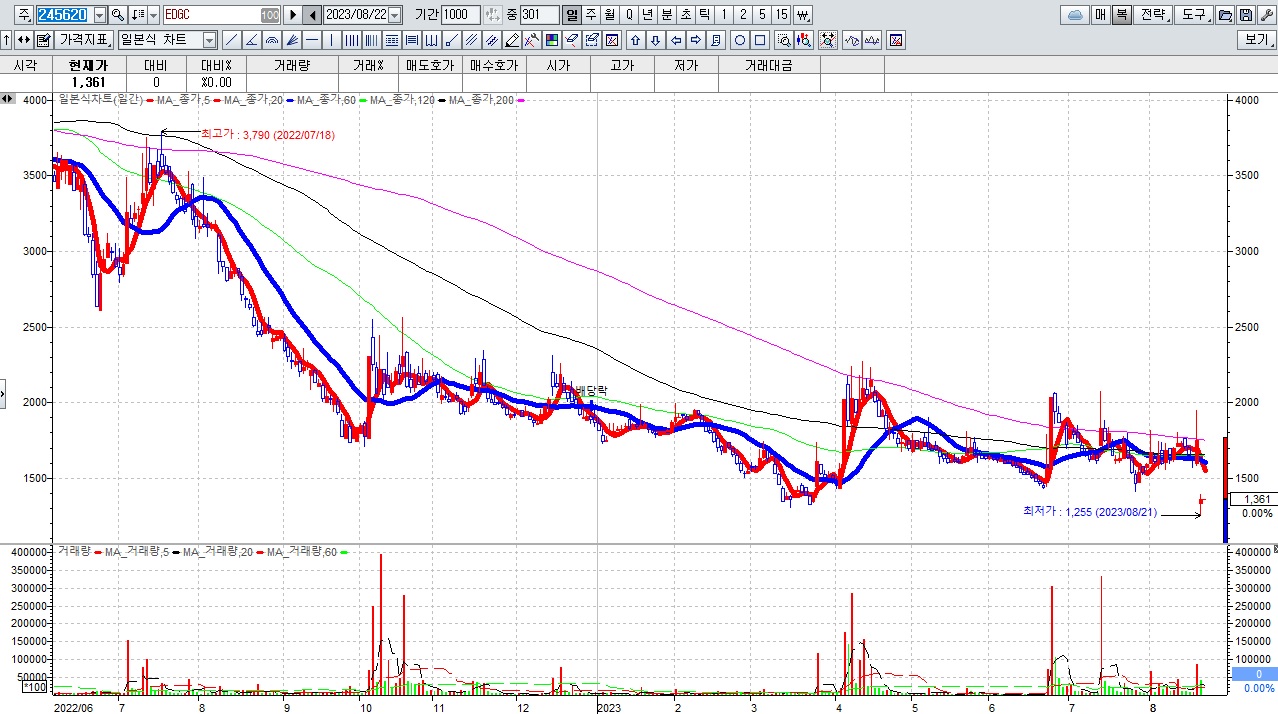This screenshot has width=1278, height=714.
Task: Click the zoom area magnifier tool
Action: point(785,40)
